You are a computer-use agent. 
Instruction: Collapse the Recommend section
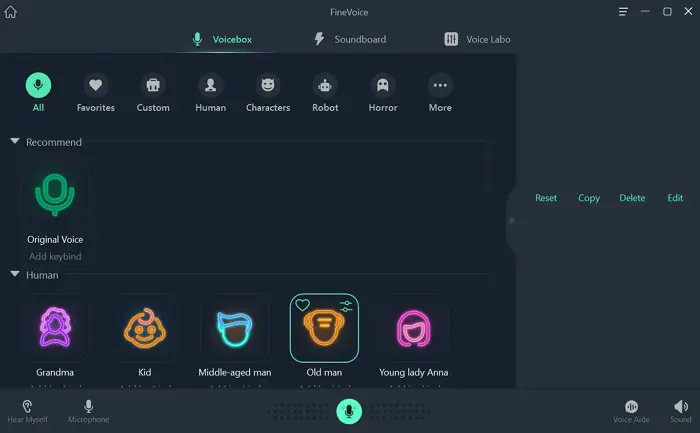point(15,141)
